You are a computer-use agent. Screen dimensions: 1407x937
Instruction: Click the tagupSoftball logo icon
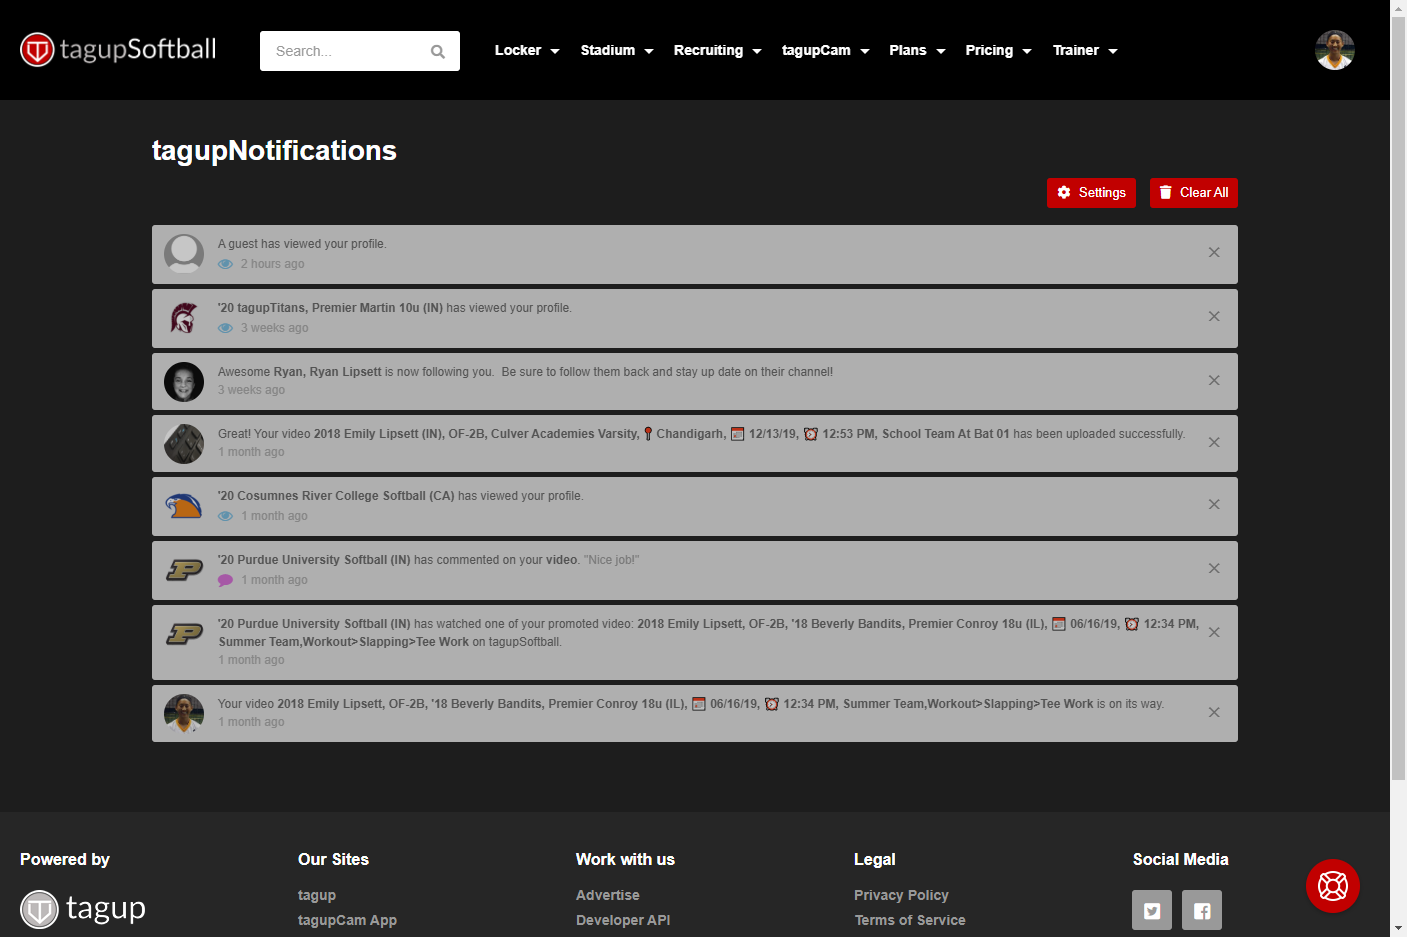pyautogui.click(x=38, y=50)
